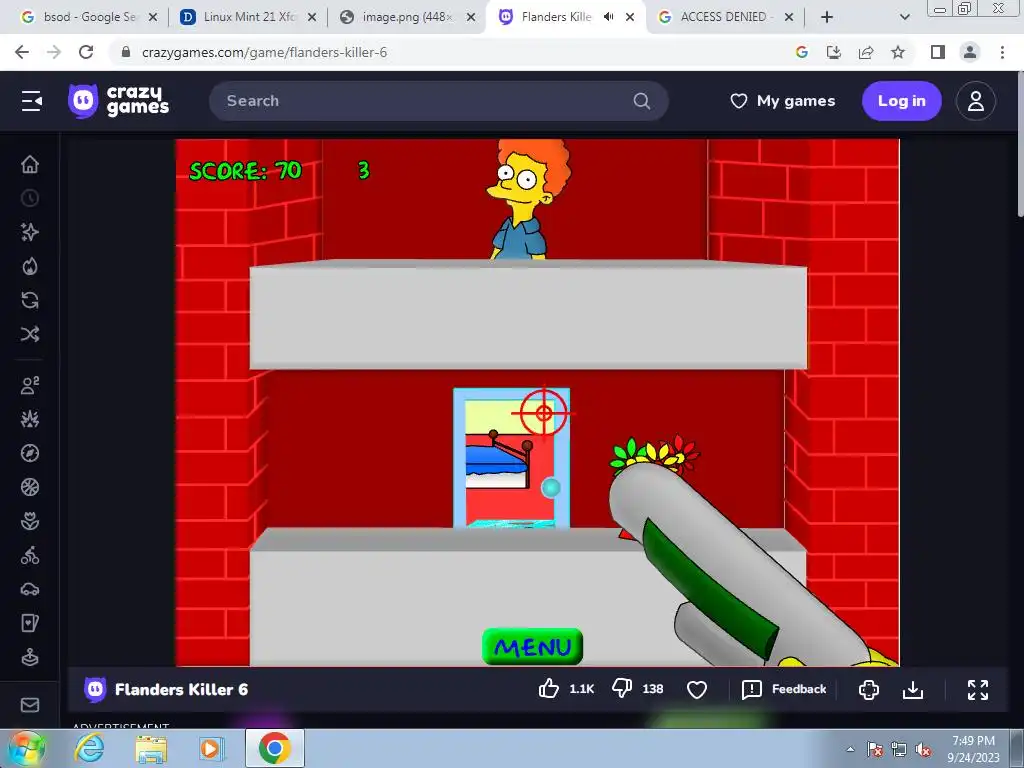This screenshot has width=1024, height=768.
Task: Share this page from address bar
Action: click(x=866, y=52)
